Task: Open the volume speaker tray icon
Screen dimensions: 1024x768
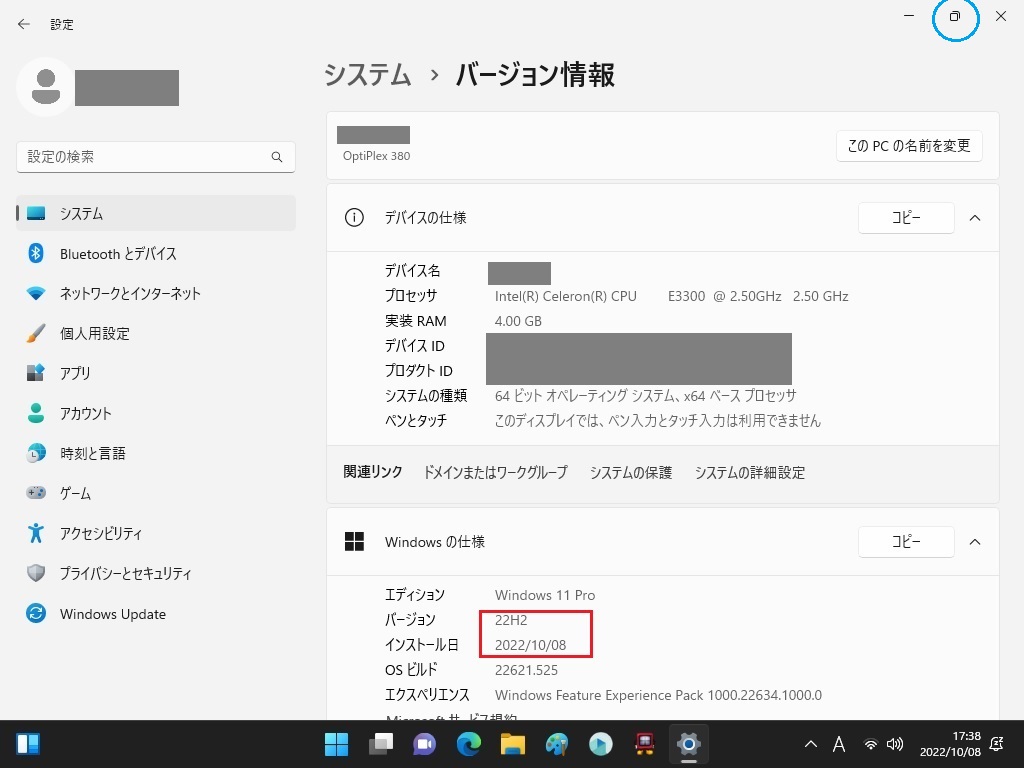Action: pos(895,744)
